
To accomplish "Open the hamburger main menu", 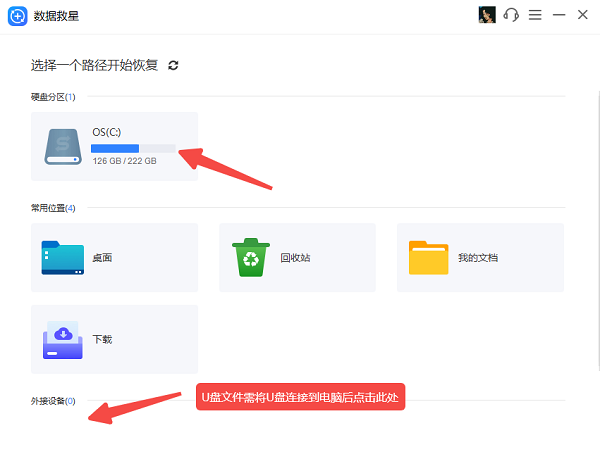I will coord(535,15).
